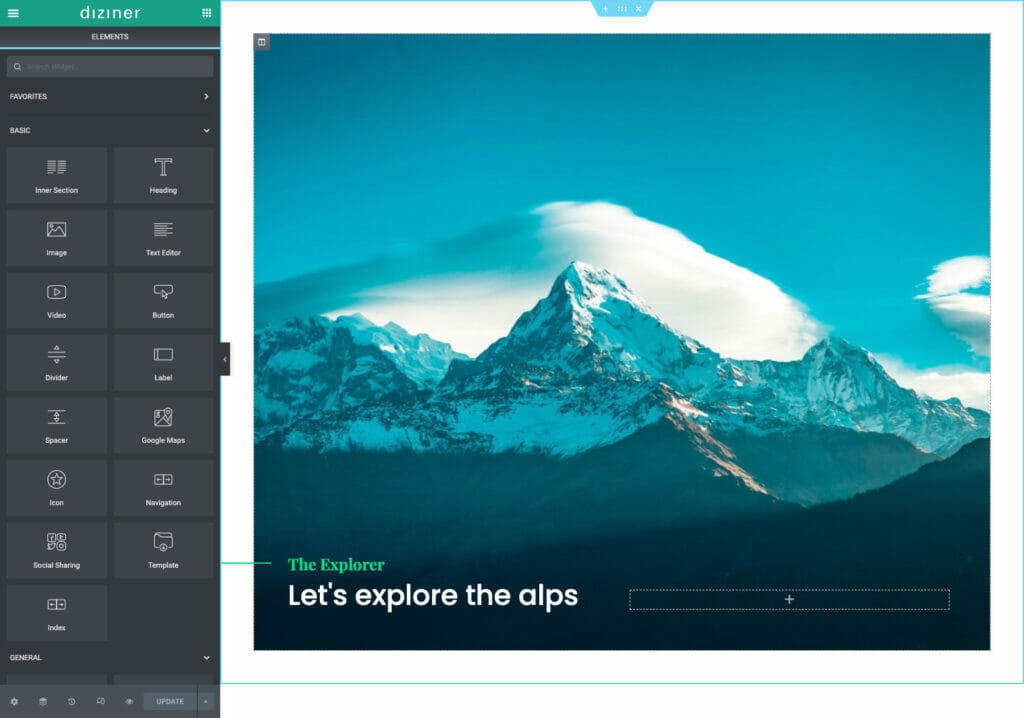Open the widgets grid icon in the header

coord(206,13)
